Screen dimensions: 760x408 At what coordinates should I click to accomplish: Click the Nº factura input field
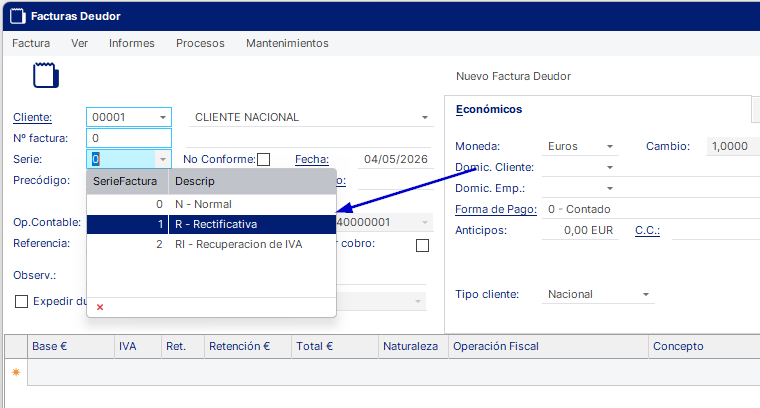tap(129, 138)
